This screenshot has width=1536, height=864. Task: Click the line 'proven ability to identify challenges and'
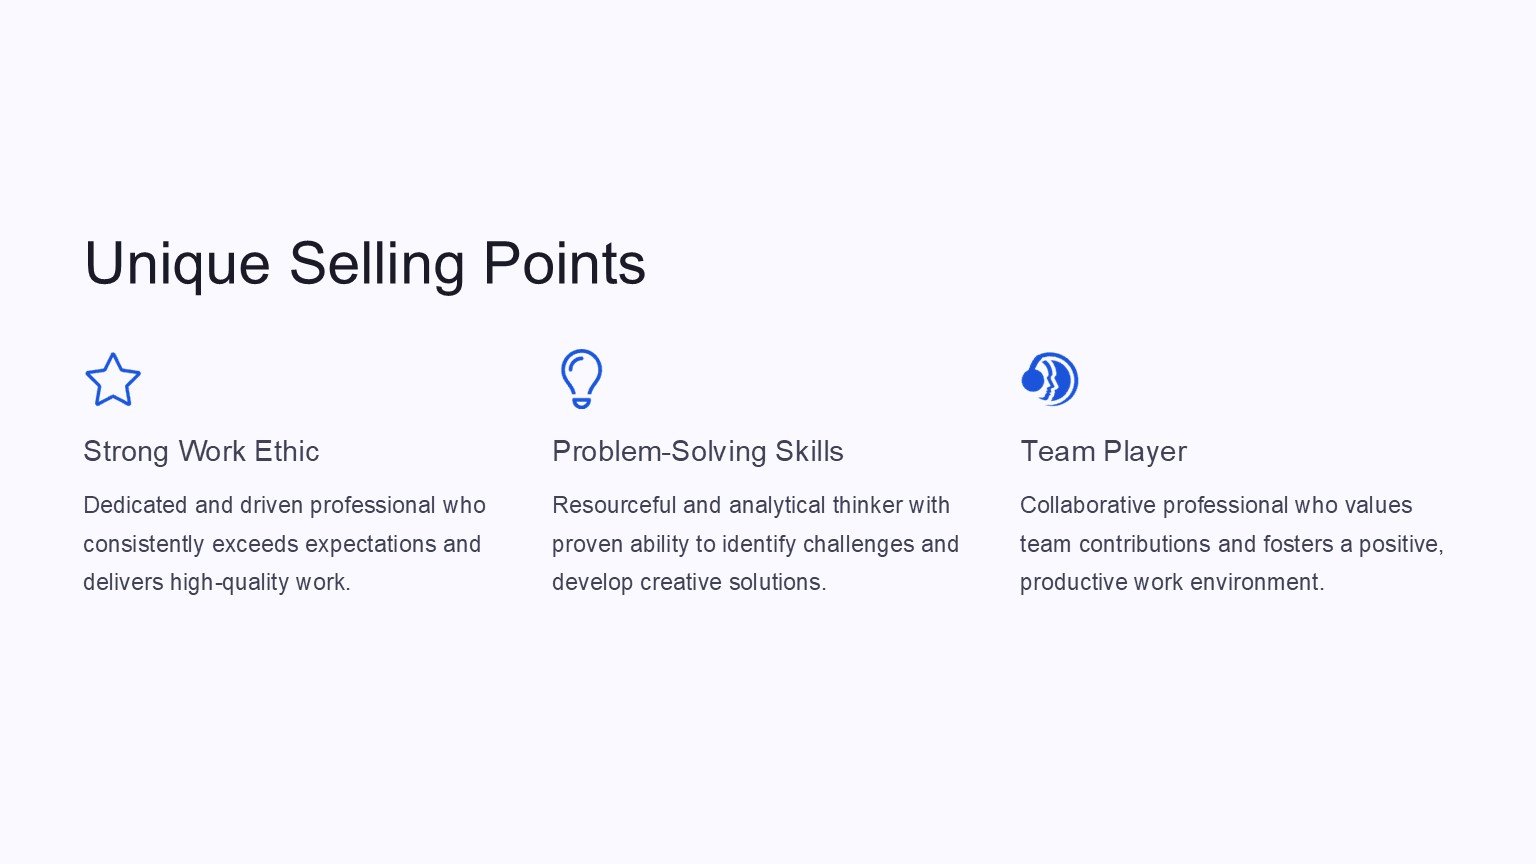(755, 544)
